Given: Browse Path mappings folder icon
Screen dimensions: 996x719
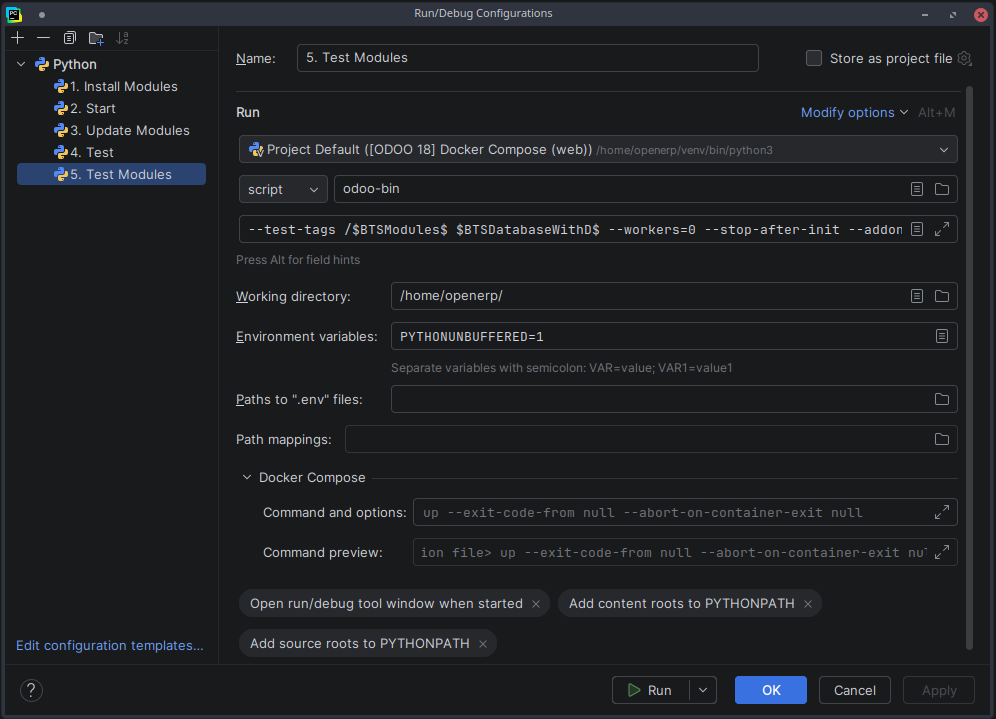Looking at the screenshot, I should tap(942, 439).
